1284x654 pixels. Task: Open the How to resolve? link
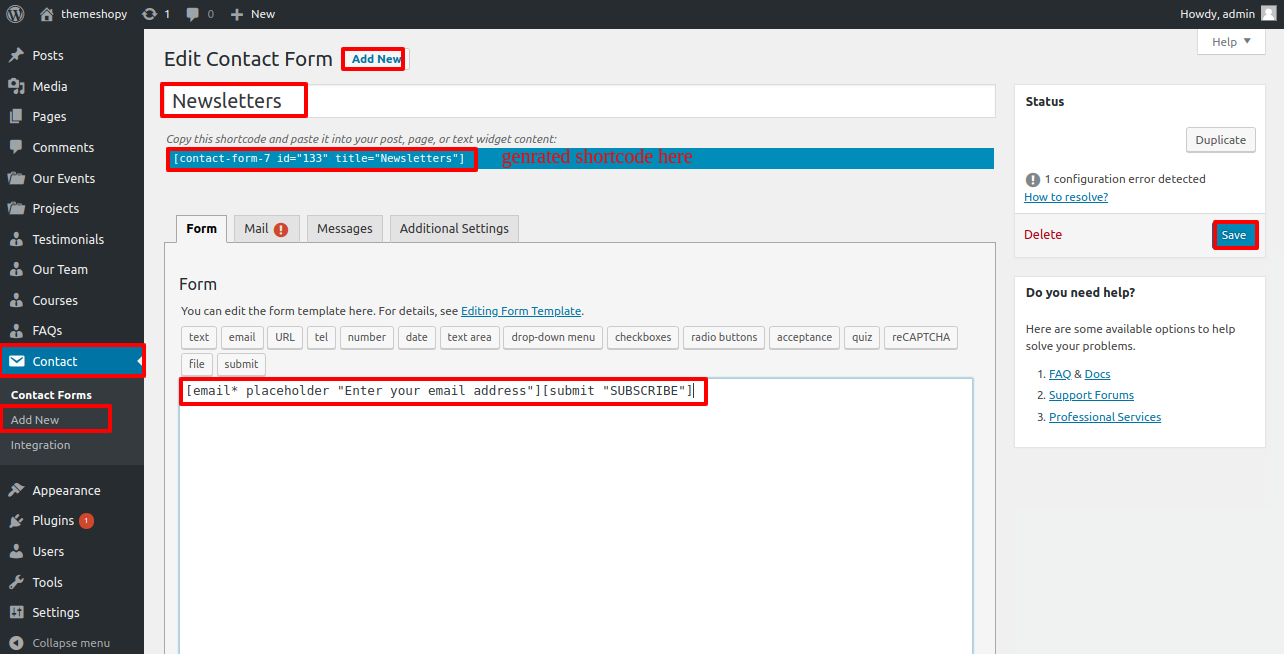(1066, 197)
